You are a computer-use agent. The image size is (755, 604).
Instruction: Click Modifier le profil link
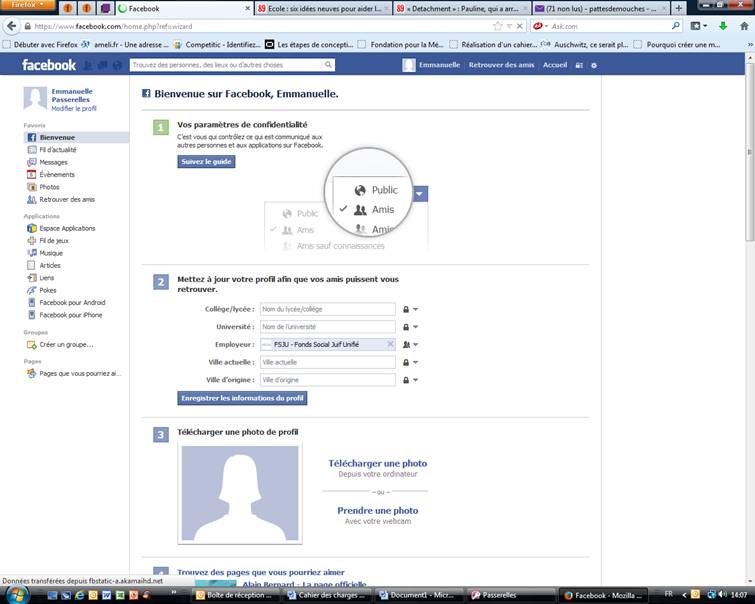pos(74,109)
